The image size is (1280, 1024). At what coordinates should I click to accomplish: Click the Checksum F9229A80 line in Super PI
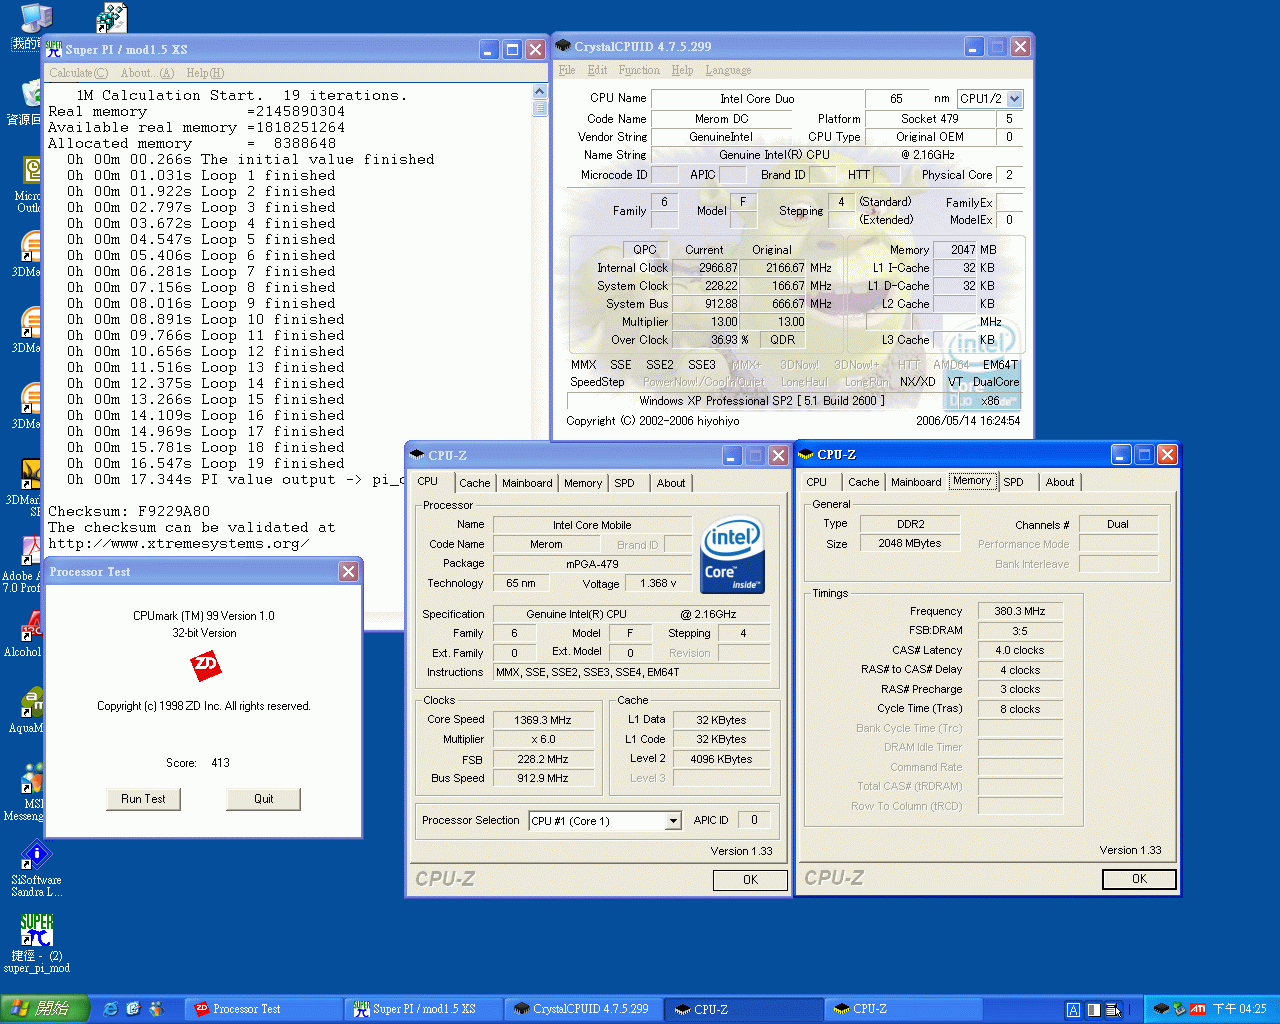tap(129, 511)
